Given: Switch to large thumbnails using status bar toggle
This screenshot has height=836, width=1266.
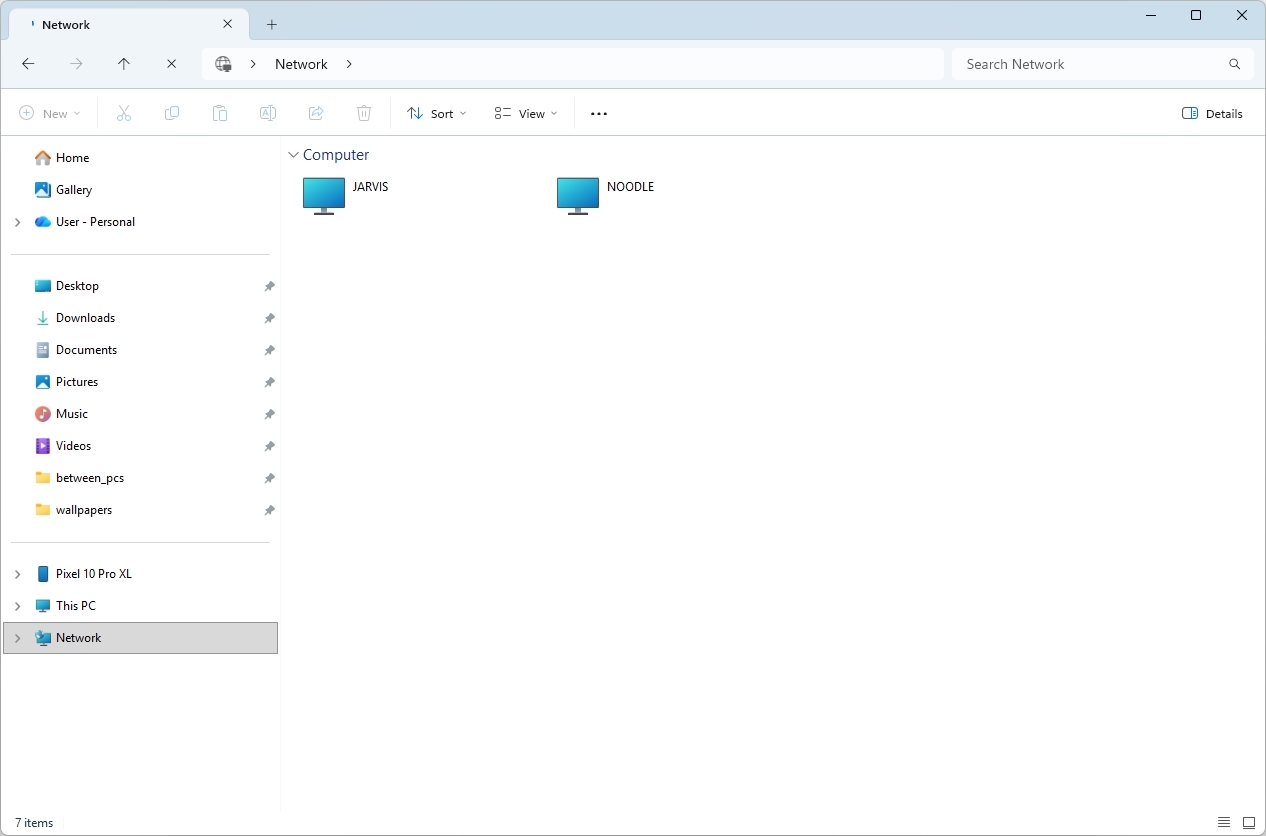Looking at the screenshot, I should [x=1247, y=822].
